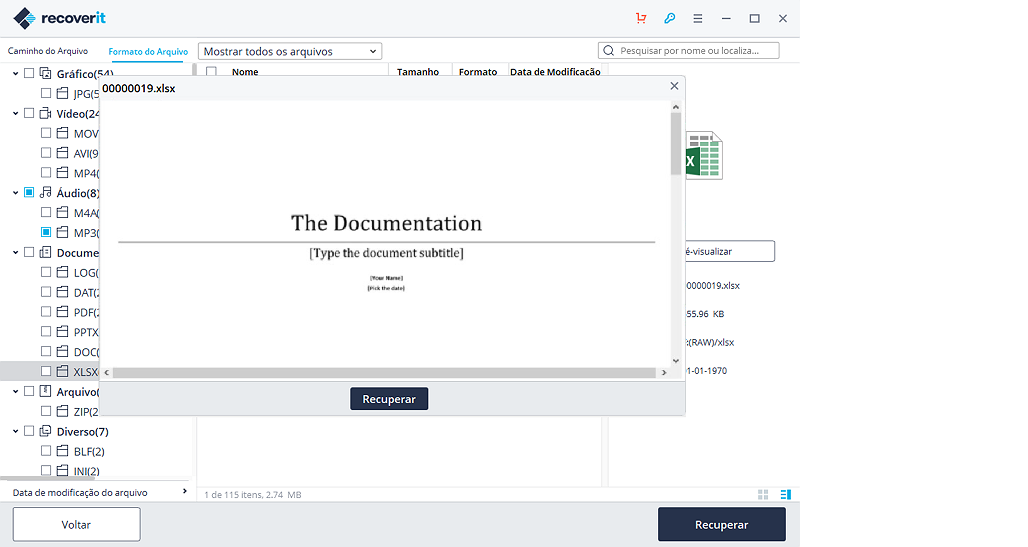Click the JPG folder icon
This screenshot has width=1028, height=547.
pyautogui.click(x=62, y=93)
